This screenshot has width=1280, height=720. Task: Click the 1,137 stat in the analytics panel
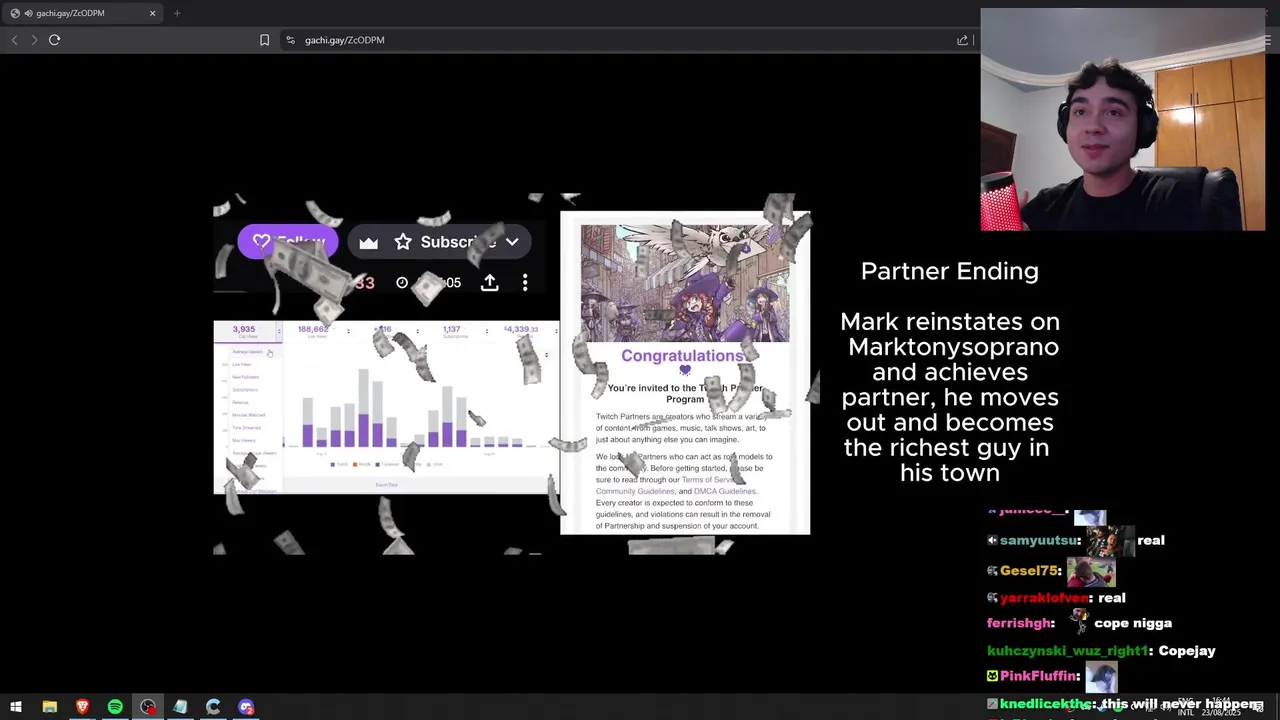coord(451,329)
